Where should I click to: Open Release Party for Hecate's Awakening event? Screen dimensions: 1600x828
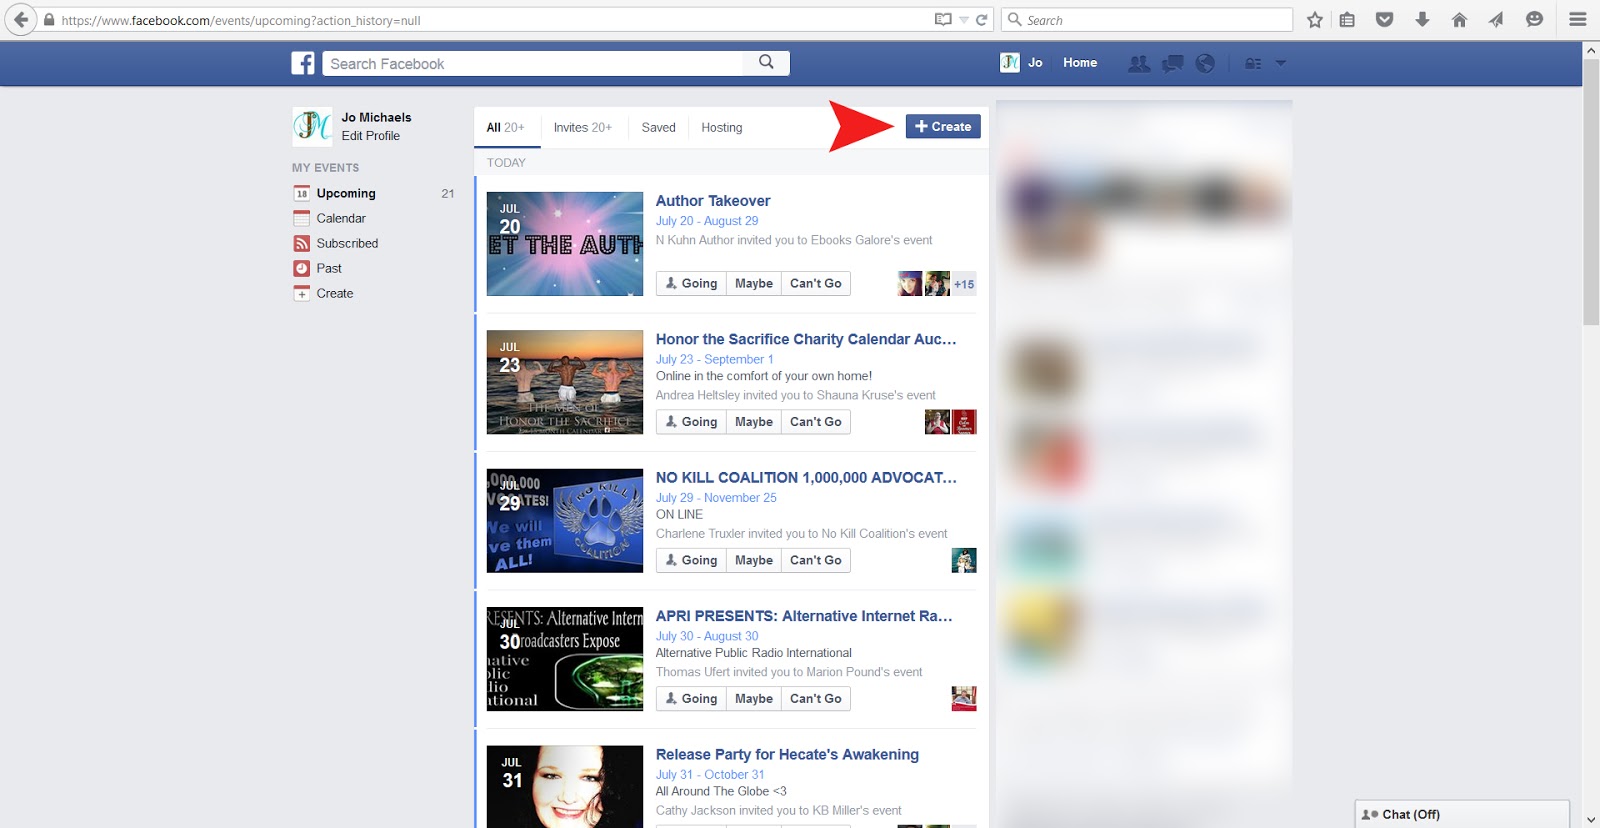pos(787,755)
